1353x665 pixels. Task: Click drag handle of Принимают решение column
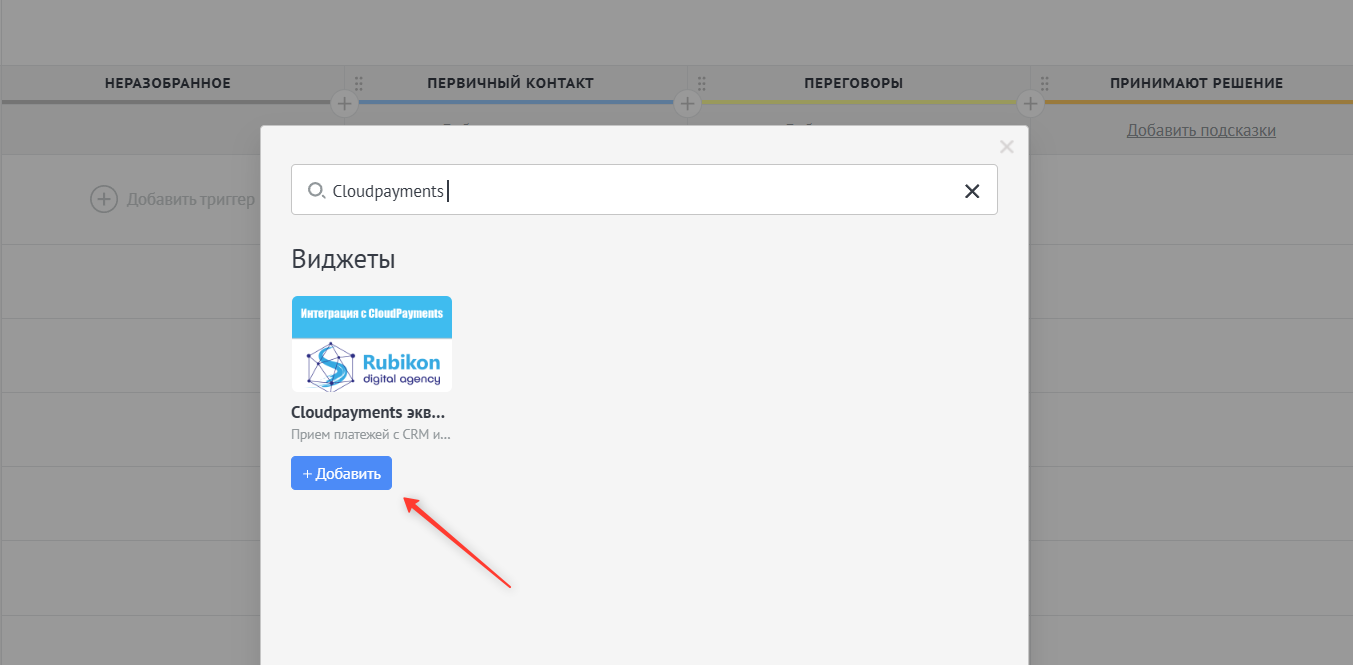point(1045,83)
